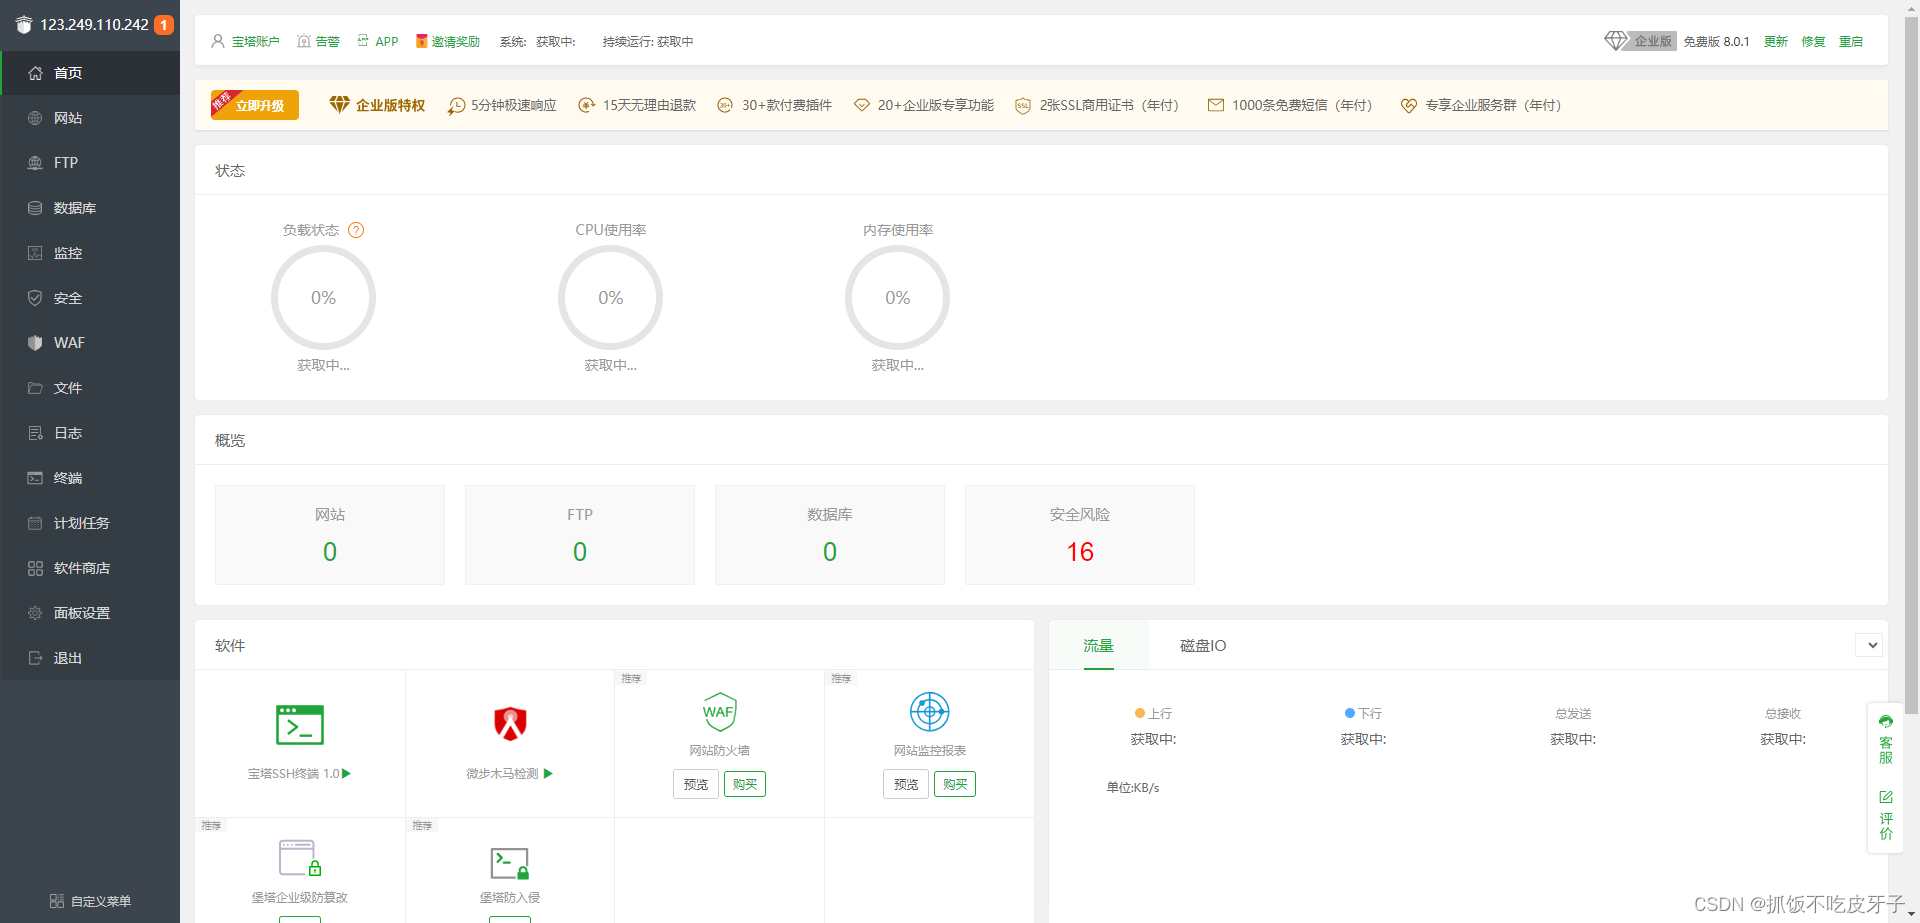1920x923 pixels.
Task: Click the 内存使用率 0% gauge
Action: coord(897,297)
